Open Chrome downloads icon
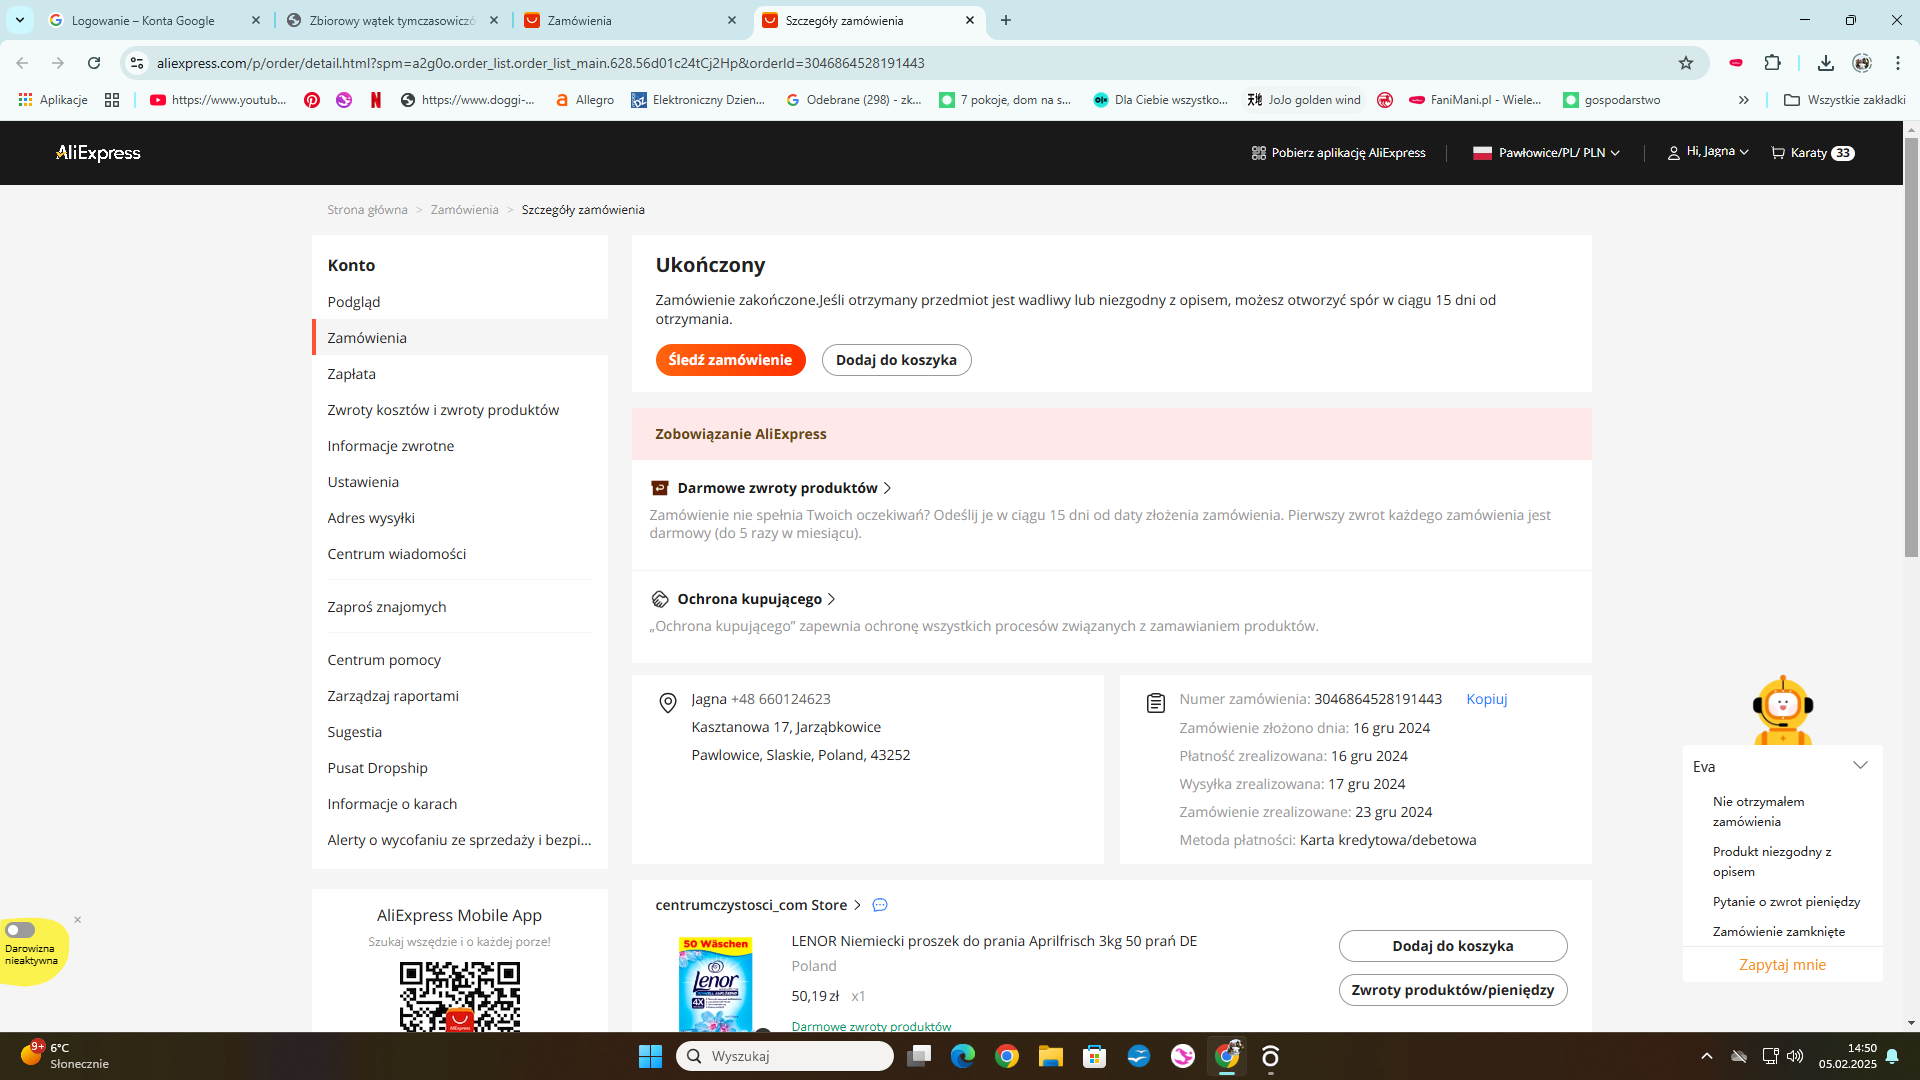The width and height of the screenshot is (1920, 1080). 1825,63
